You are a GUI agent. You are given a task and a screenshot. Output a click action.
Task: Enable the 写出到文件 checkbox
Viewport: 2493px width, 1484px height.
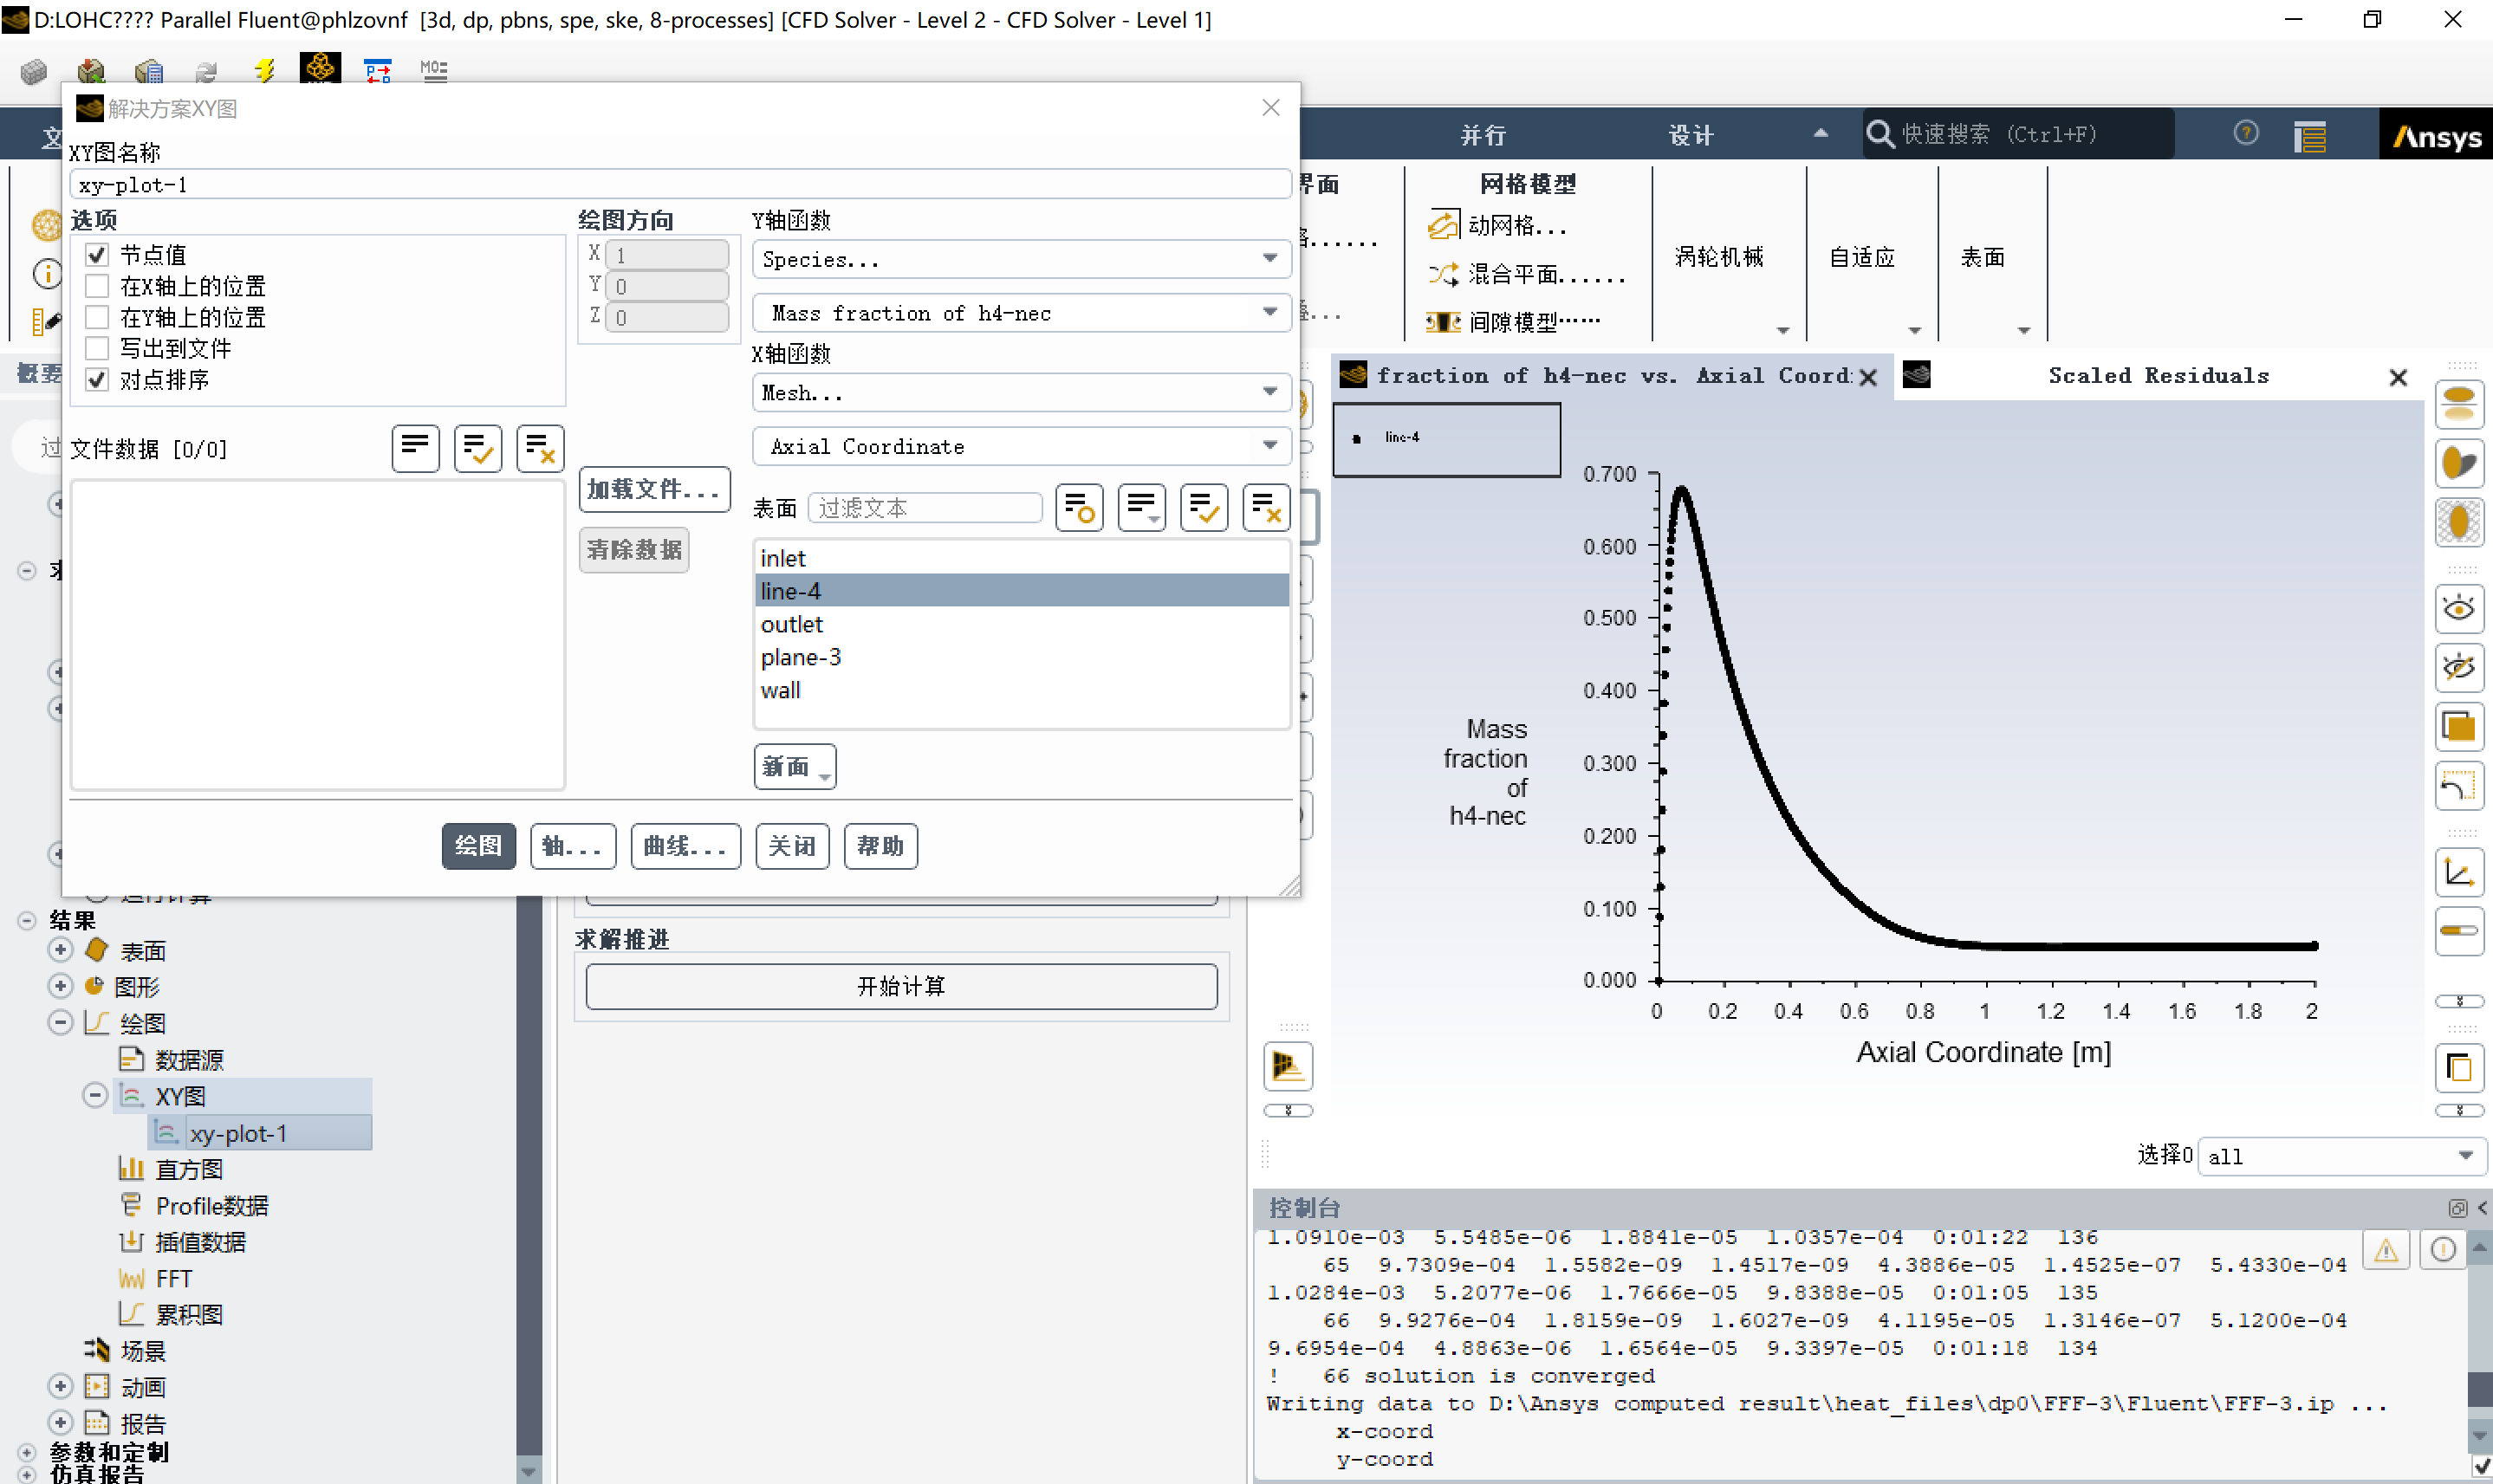97,348
